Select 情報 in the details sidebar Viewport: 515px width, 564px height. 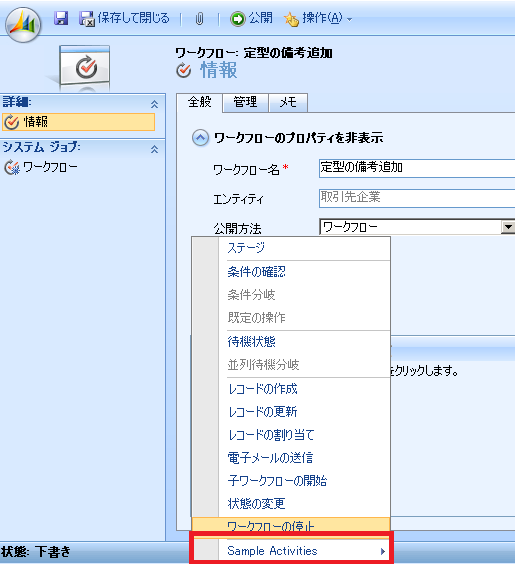point(78,122)
